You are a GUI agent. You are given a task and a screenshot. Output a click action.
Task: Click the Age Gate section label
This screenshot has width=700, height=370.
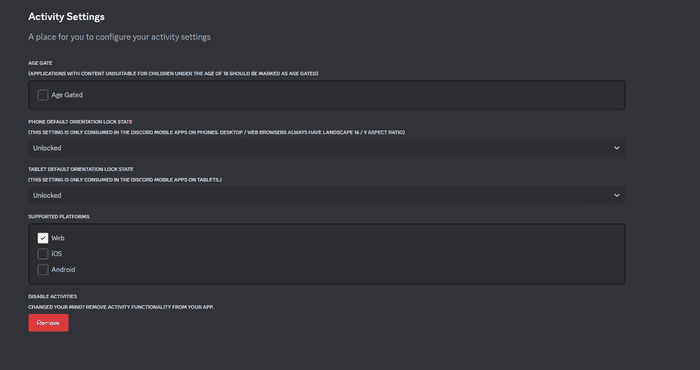[x=40, y=63]
